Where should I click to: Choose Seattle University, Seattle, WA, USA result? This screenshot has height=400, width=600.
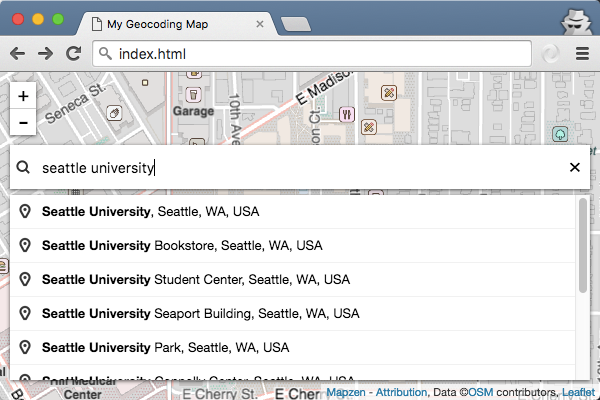click(x=293, y=212)
